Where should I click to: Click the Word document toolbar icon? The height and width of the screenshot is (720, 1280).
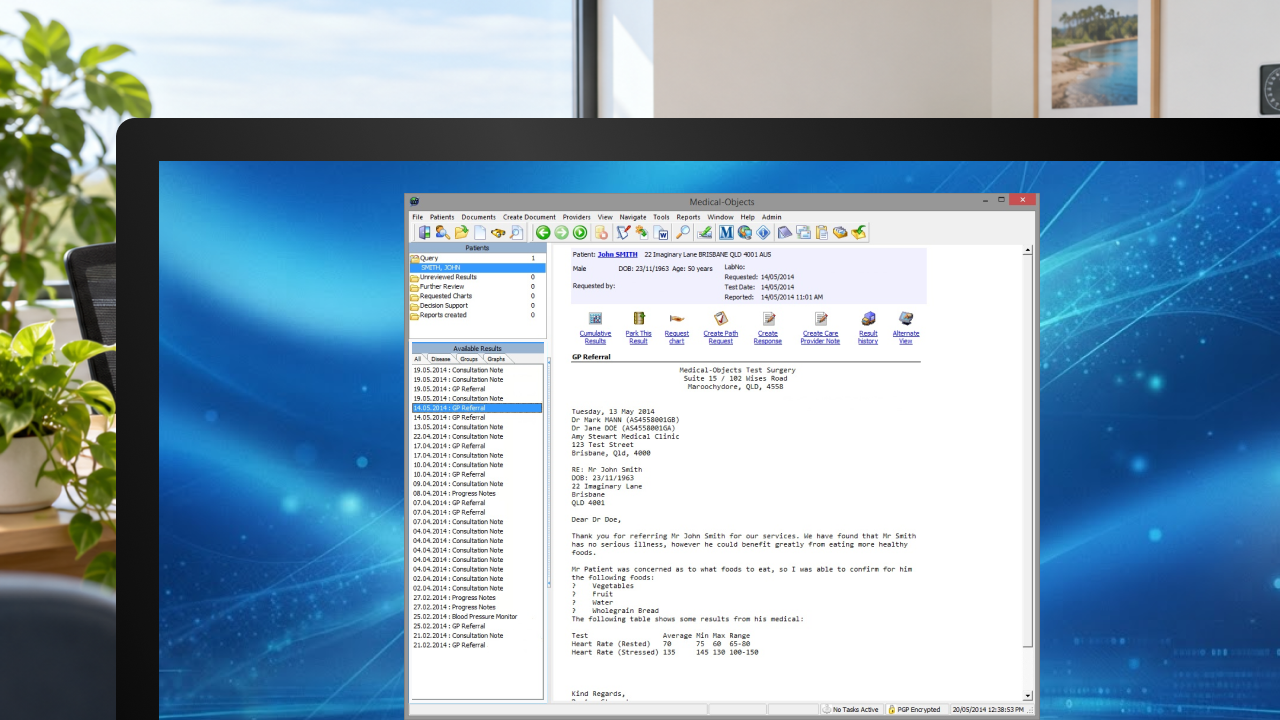coord(661,233)
